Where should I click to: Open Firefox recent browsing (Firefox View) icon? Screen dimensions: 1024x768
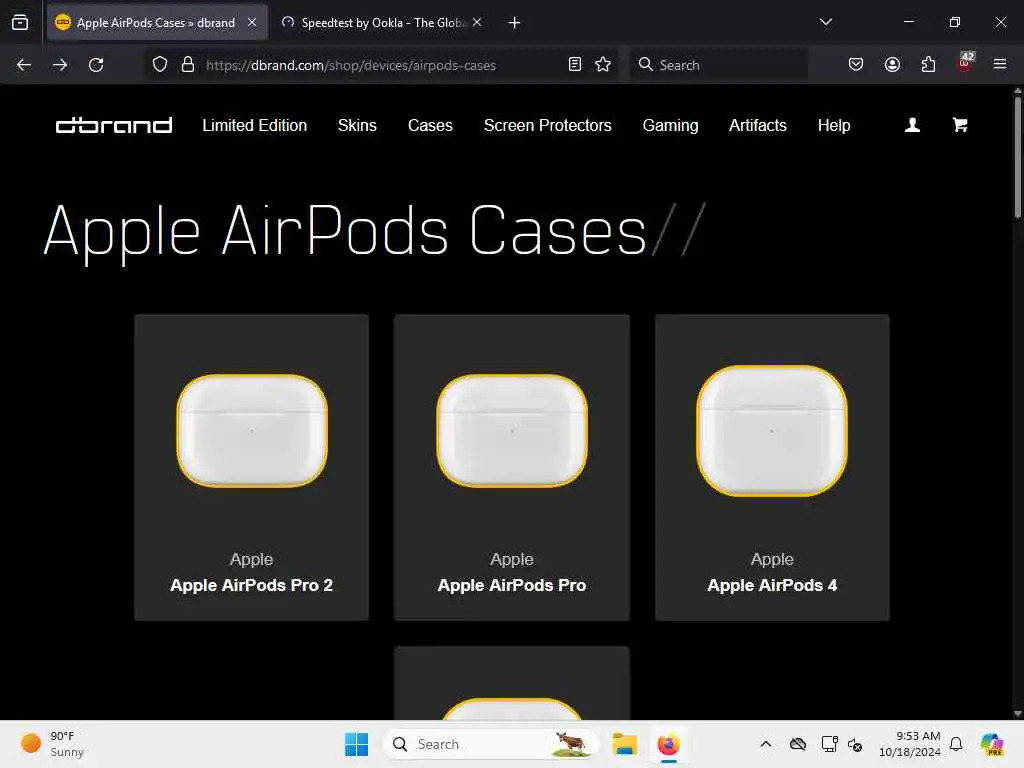(x=20, y=22)
